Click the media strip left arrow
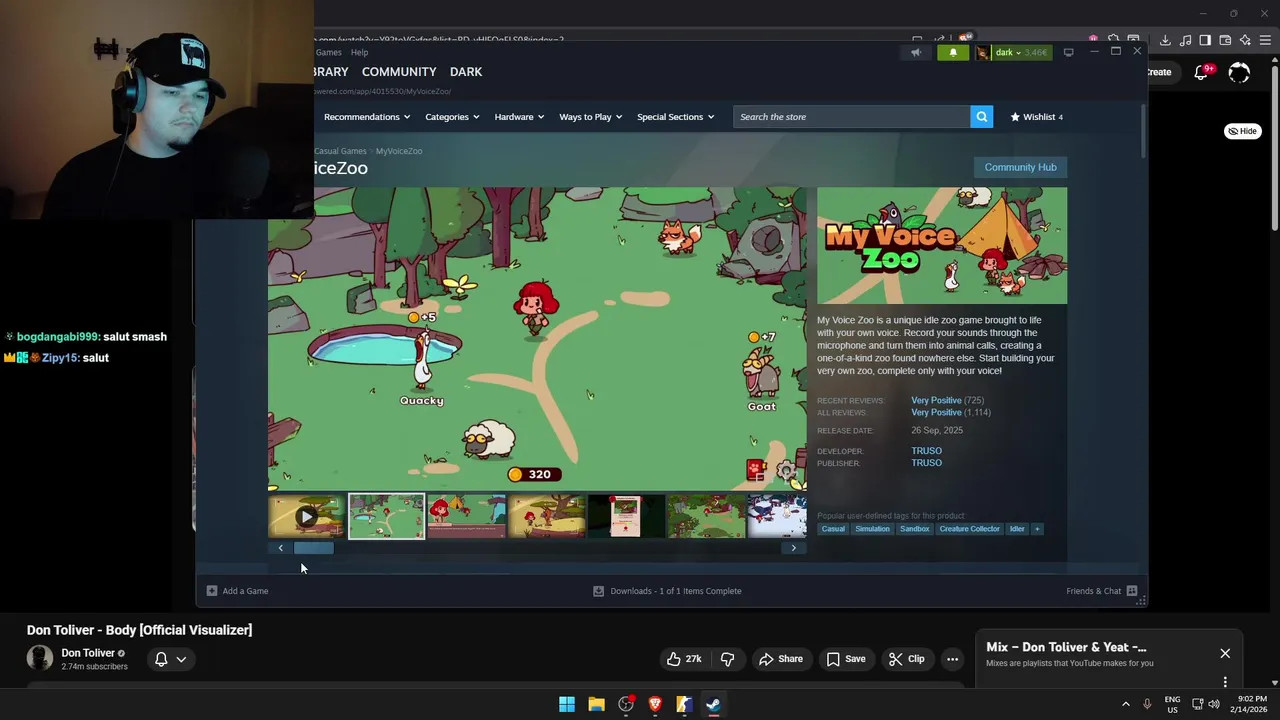 (x=280, y=548)
